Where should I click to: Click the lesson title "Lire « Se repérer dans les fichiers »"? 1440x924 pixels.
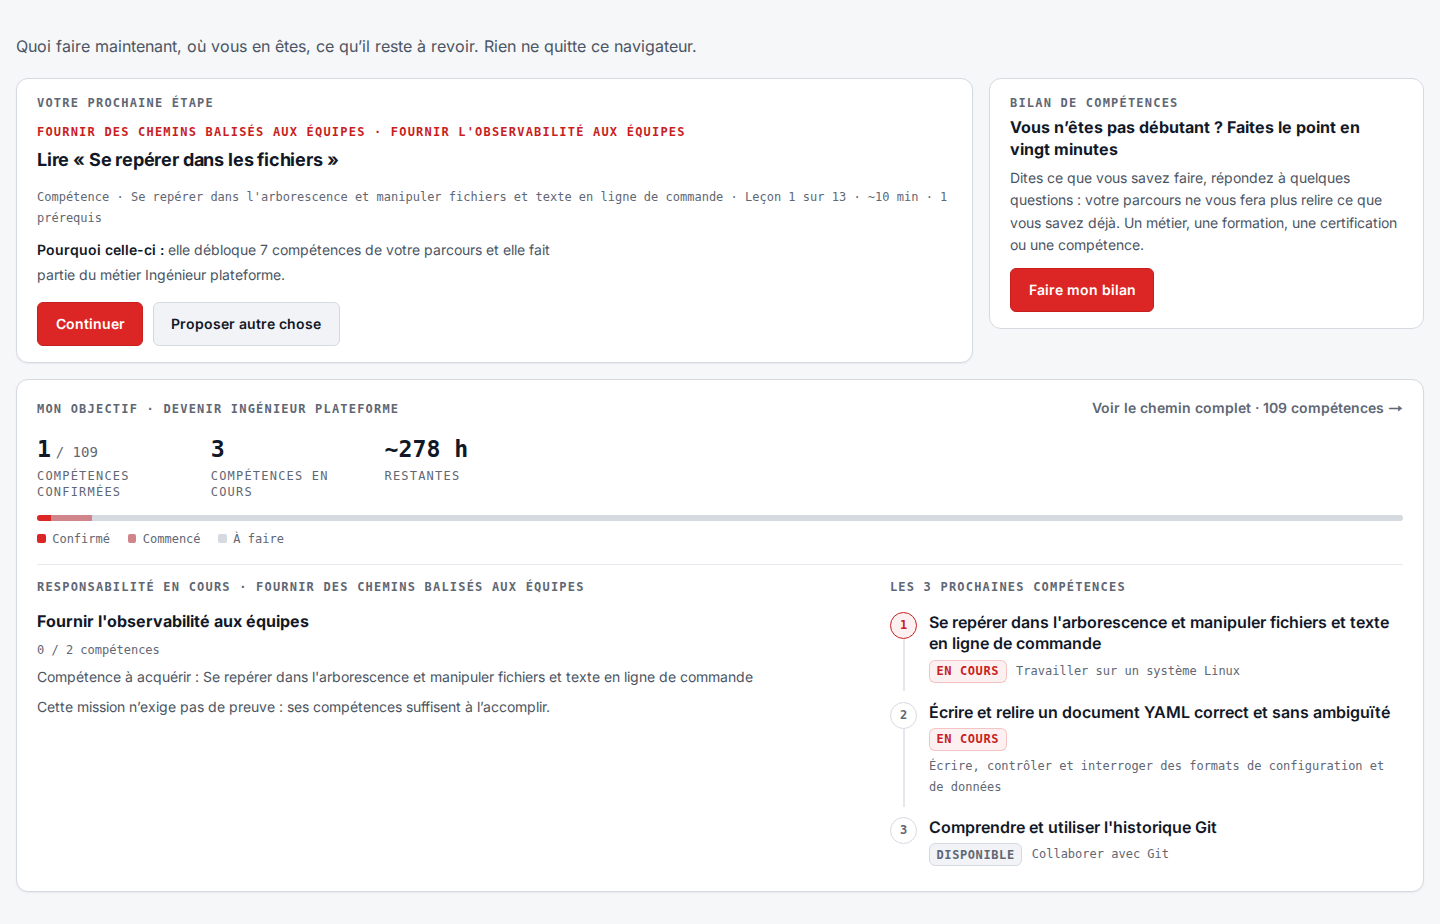point(188,160)
